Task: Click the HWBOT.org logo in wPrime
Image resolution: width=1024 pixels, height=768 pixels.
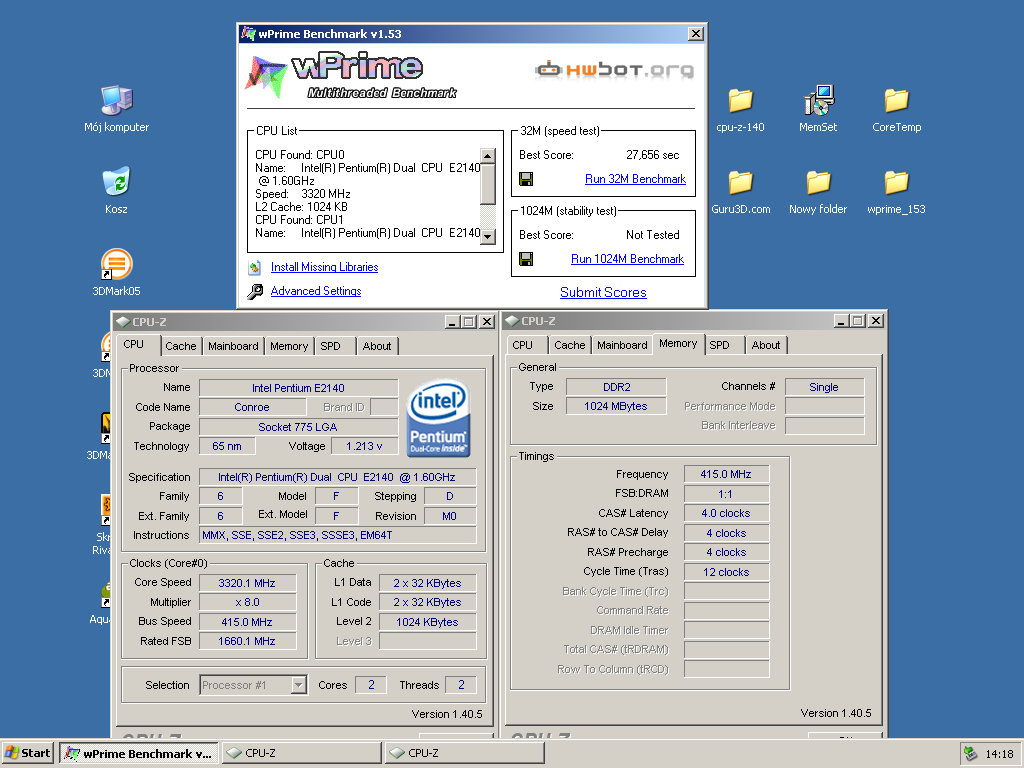Action: pyautogui.click(x=614, y=69)
